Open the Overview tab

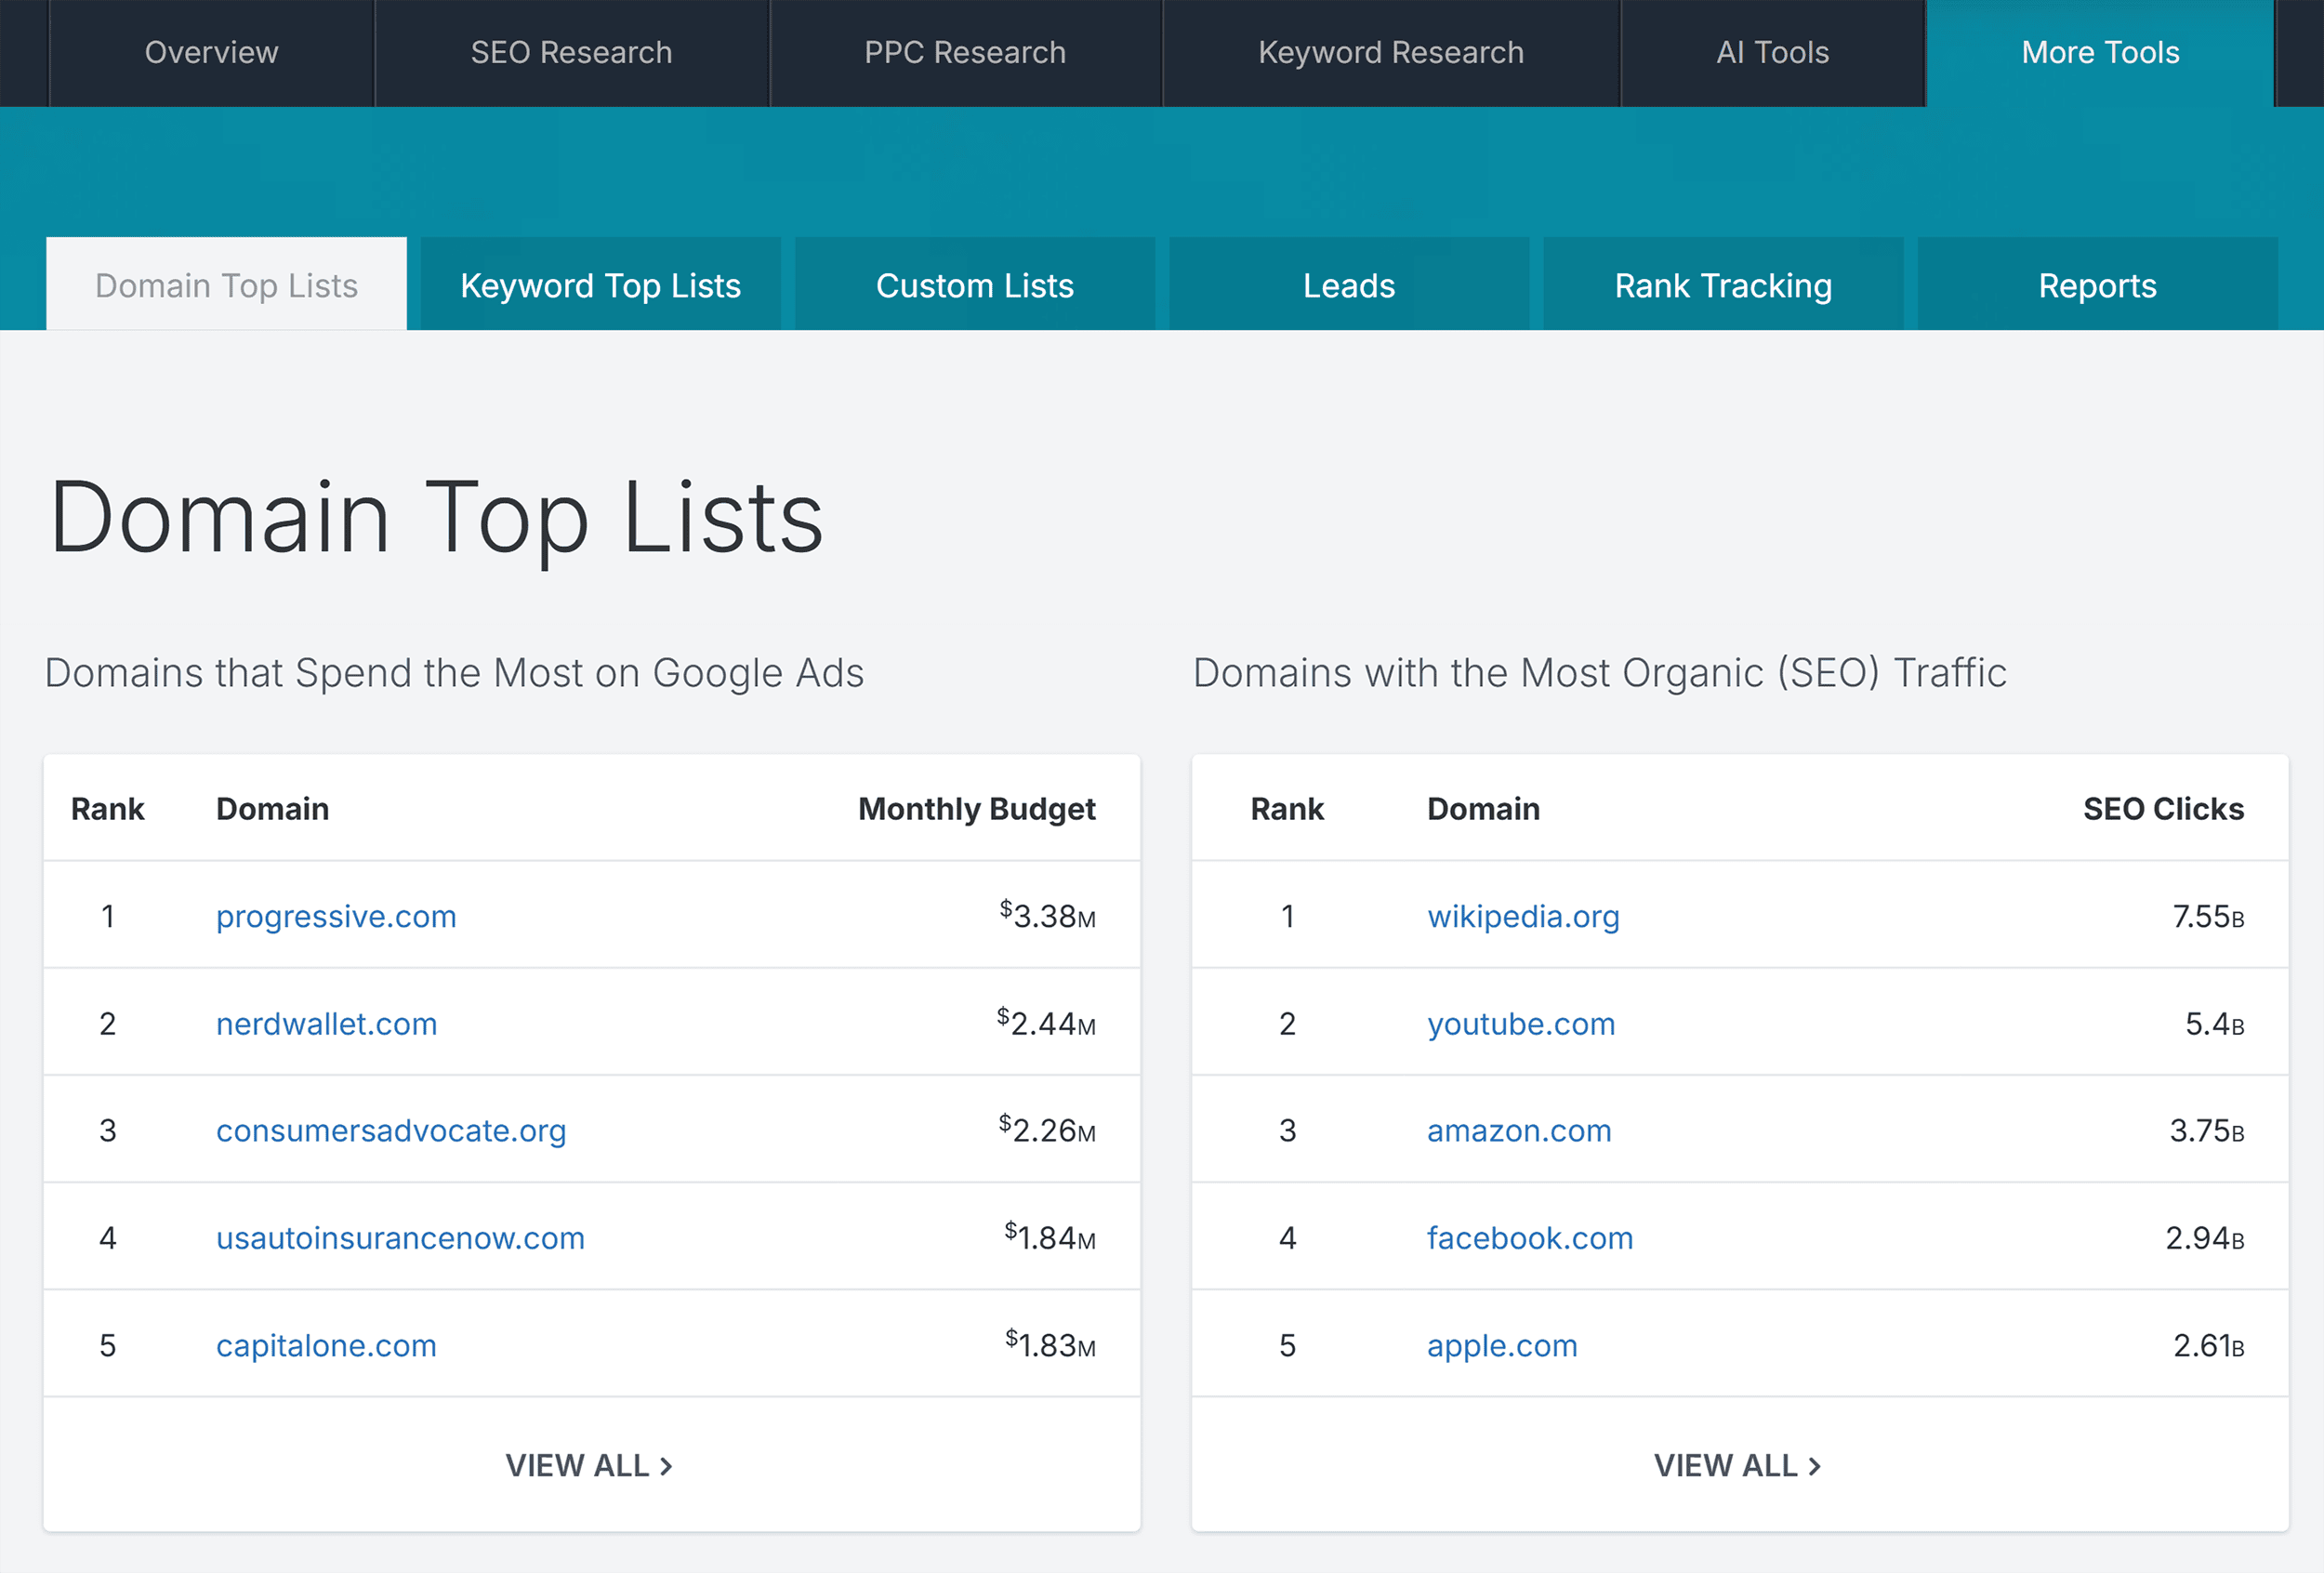click(x=211, y=52)
